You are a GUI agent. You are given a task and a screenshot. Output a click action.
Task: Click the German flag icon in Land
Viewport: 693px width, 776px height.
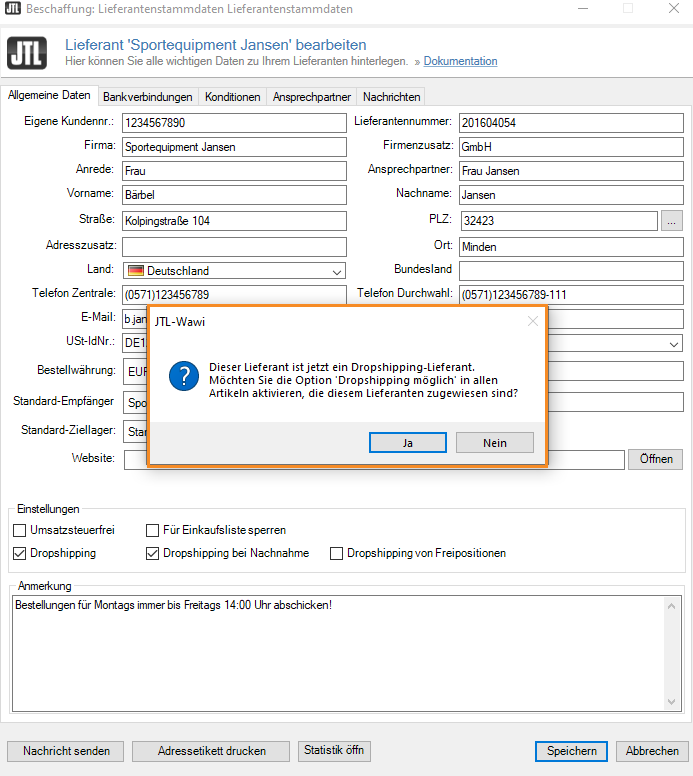136,271
